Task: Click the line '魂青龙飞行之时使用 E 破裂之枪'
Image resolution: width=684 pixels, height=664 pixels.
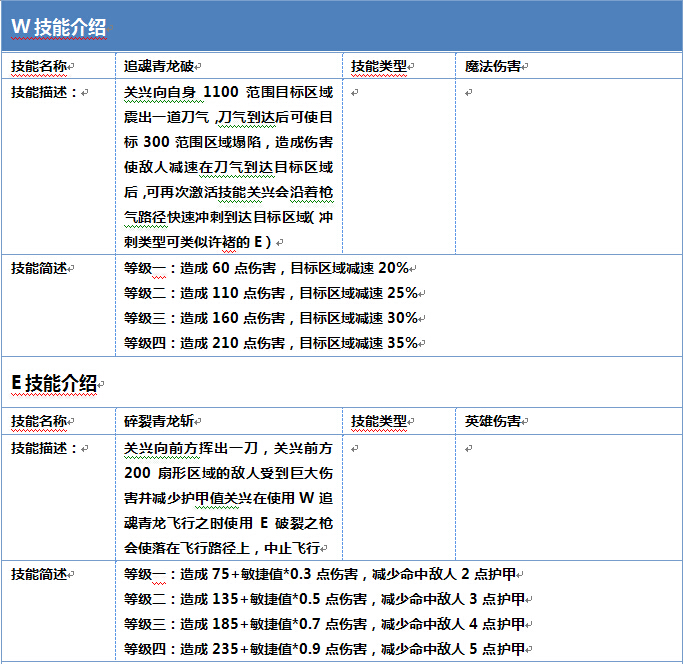Action: pyautogui.click(x=229, y=523)
